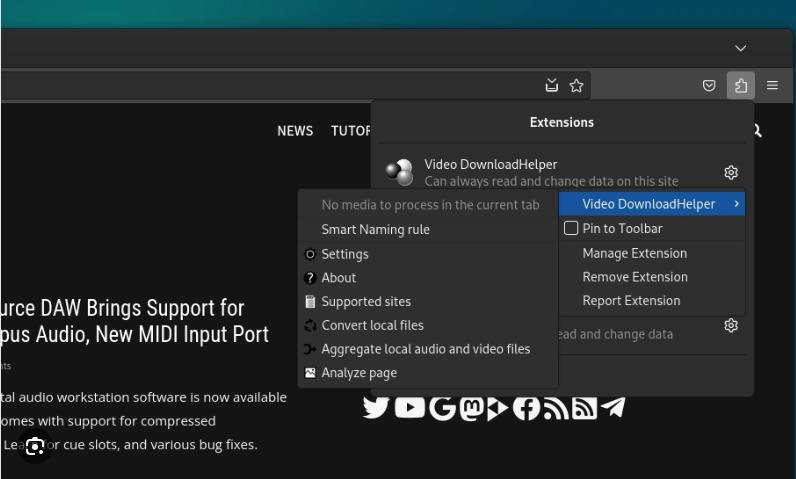Open the list-all-tabs chevron in tab bar
Image resolution: width=796 pixels, height=479 pixels.
coord(741,48)
